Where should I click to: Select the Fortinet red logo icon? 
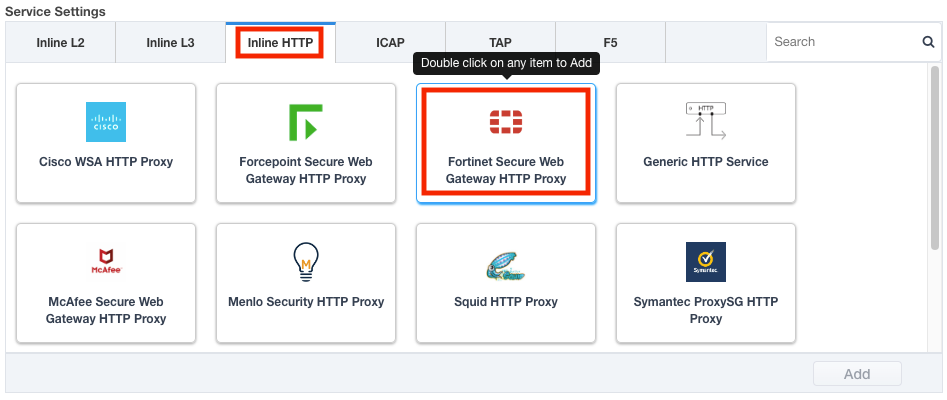[505, 122]
